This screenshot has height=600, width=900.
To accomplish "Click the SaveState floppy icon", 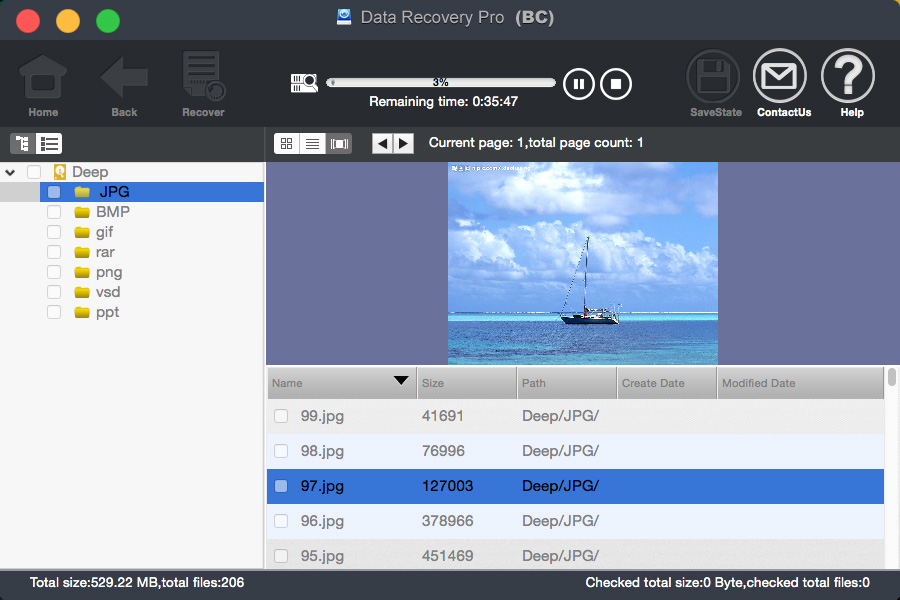I will [x=713, y=76].
